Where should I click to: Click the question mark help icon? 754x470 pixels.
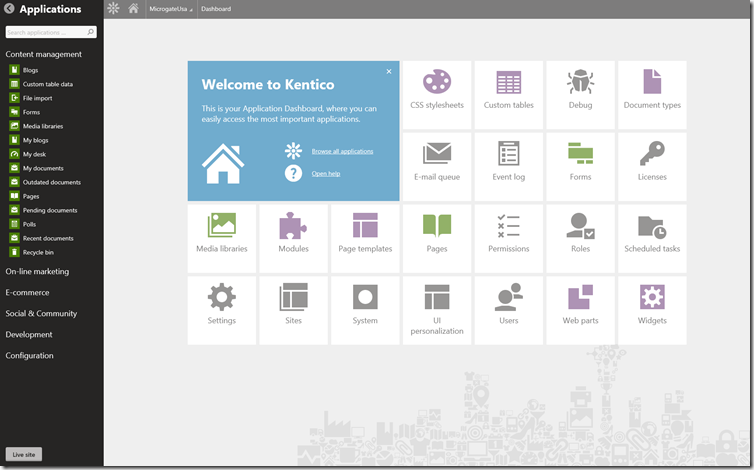[293, 173]
